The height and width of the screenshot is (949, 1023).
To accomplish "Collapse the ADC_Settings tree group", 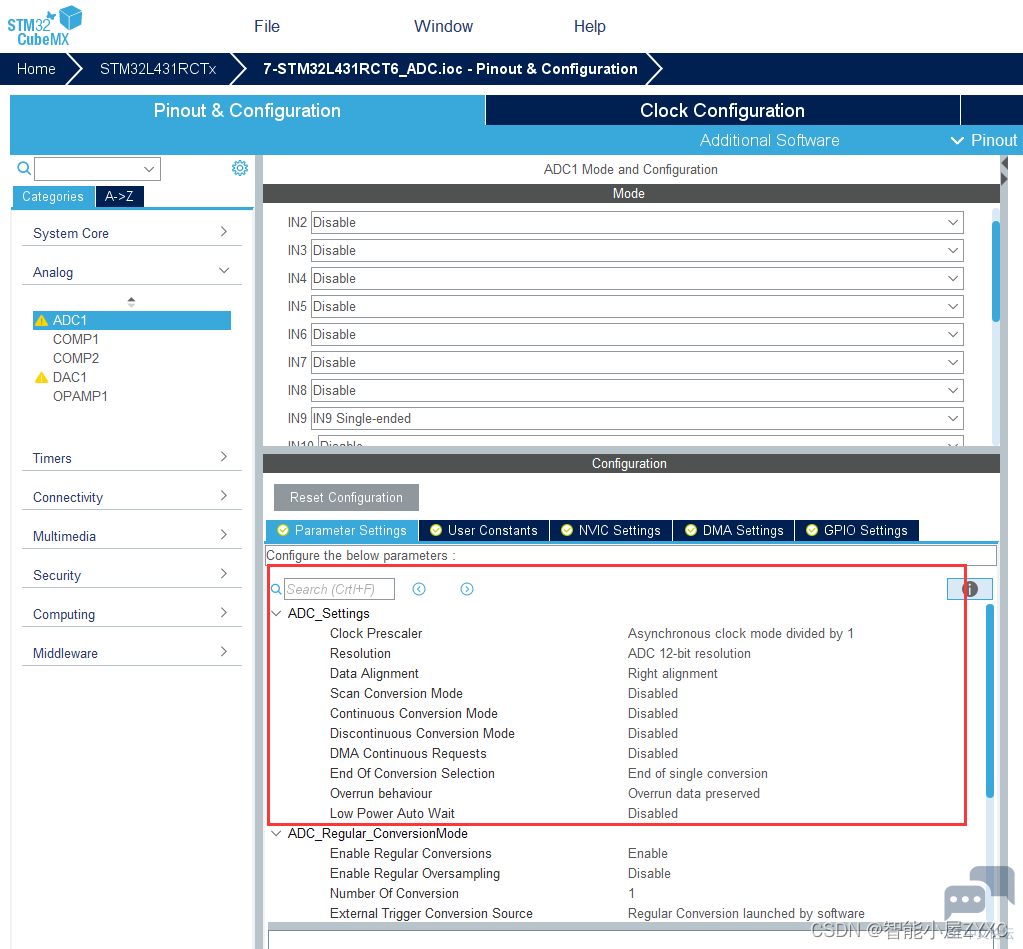I will 276,614.
